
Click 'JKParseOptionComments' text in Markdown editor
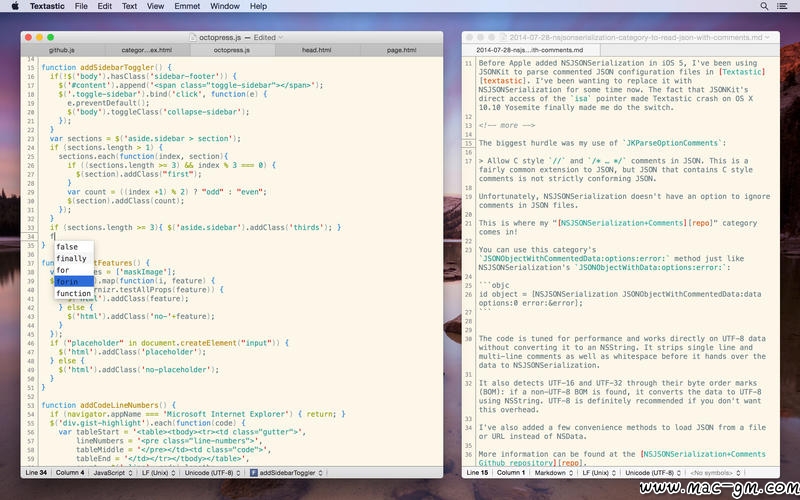672,143
